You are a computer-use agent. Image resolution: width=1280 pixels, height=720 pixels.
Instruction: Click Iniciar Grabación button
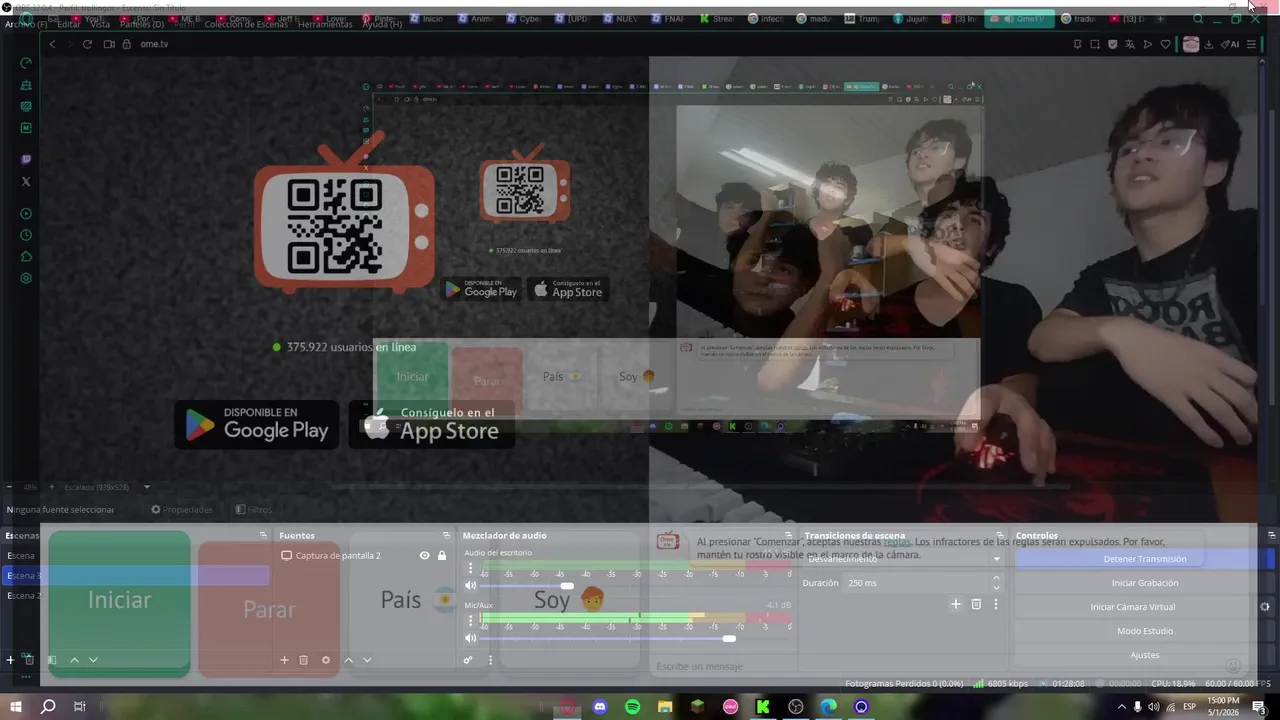(x=1145, y=583)
